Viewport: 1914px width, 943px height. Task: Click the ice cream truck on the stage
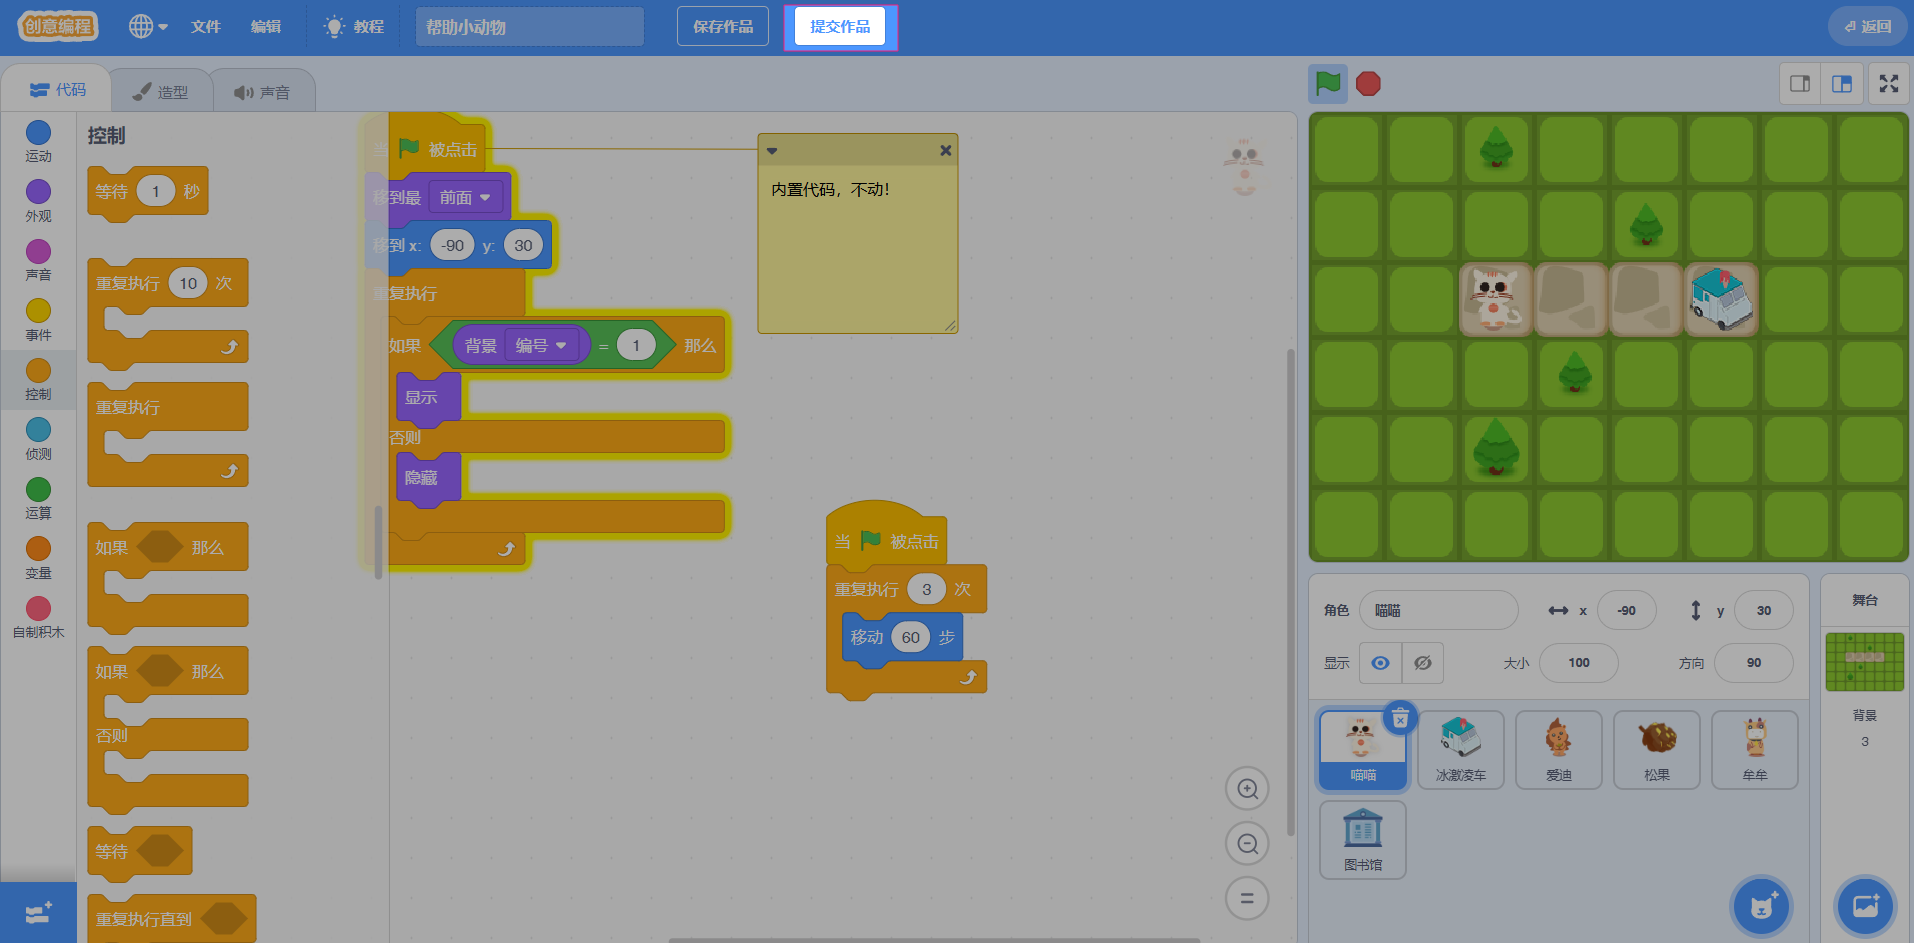point(1721,299)
